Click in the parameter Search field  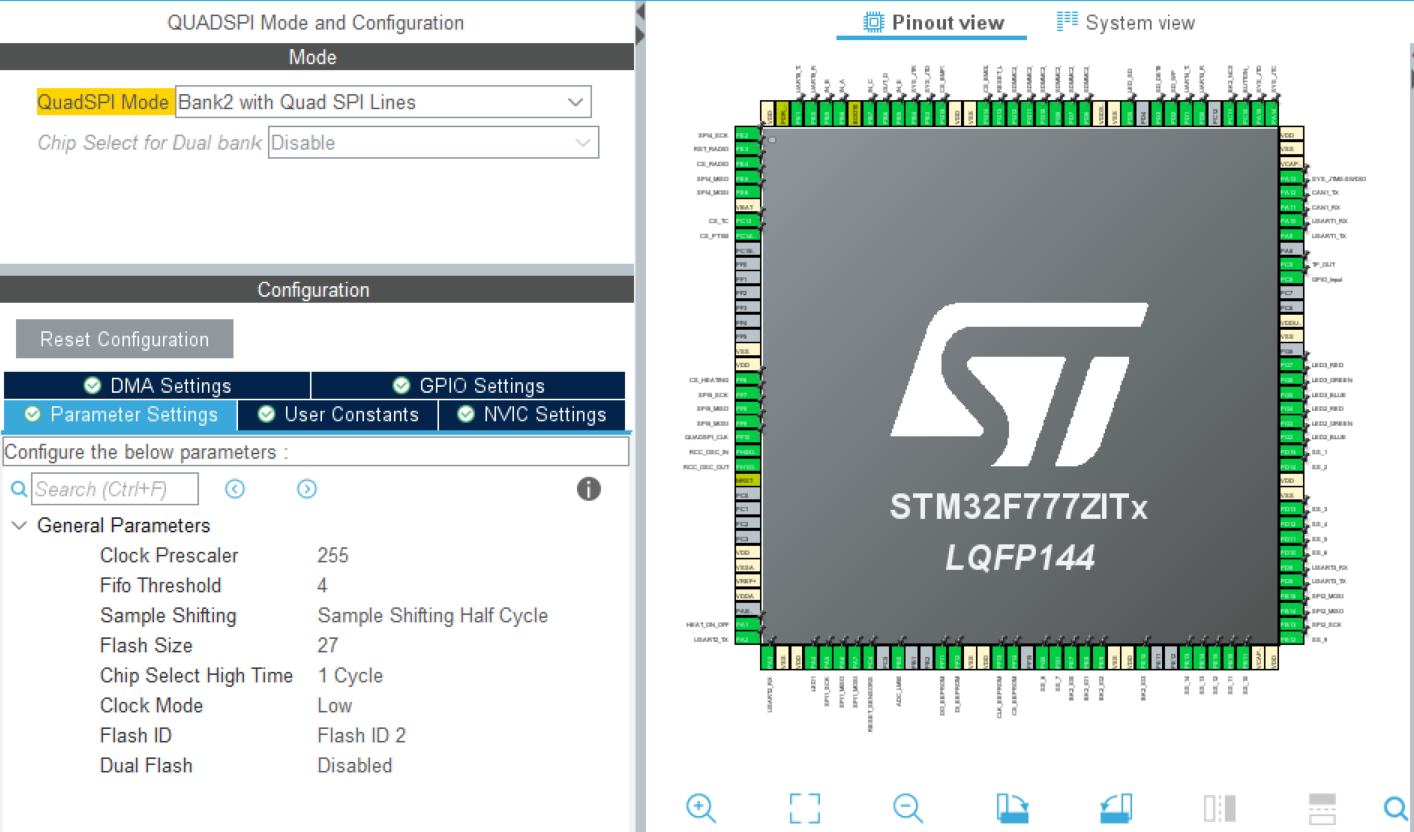tap(115, 489)
